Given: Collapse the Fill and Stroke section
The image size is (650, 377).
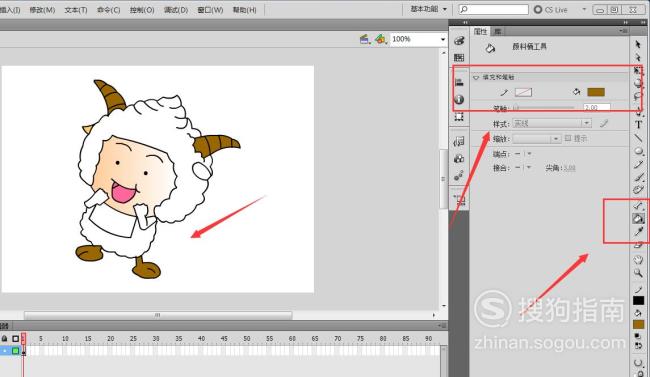Looking at the screenshot, I should coord(476,77).
